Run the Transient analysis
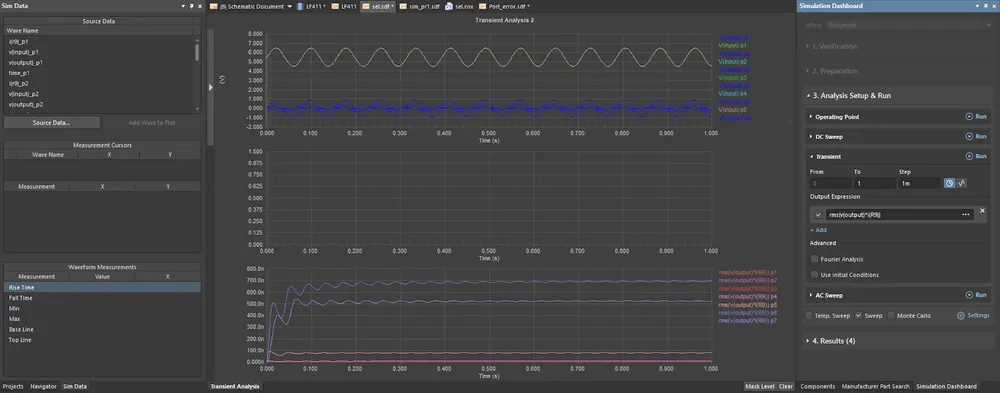Screen dimensions: 1000x393 (x=976, y=156)
